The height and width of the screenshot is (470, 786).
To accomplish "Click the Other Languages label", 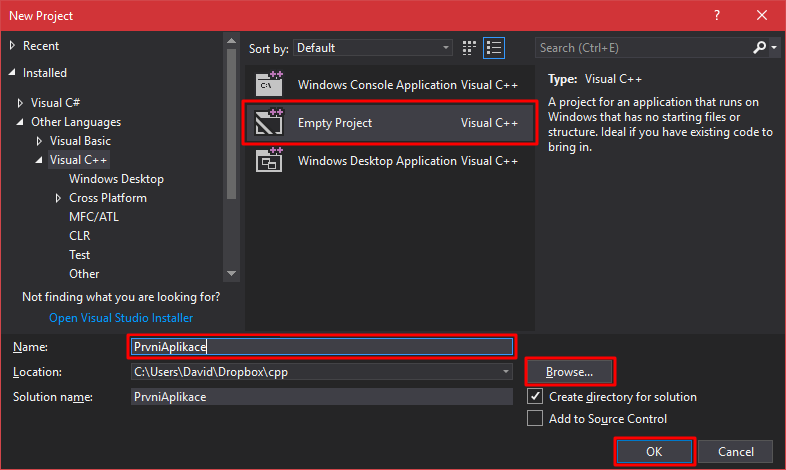I will coord(76,122).
